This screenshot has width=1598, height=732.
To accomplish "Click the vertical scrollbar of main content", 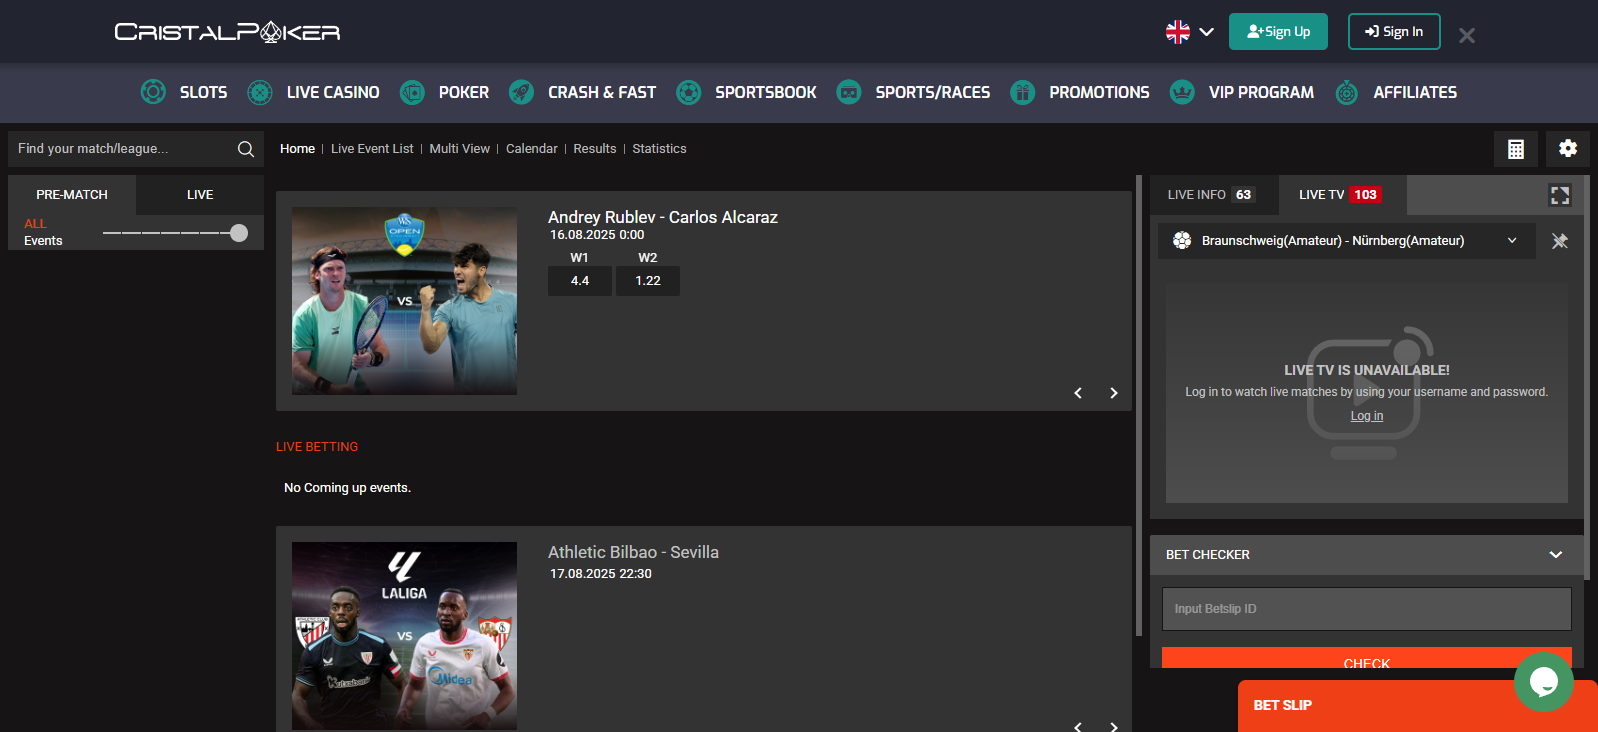I will tap(1139, 405).
